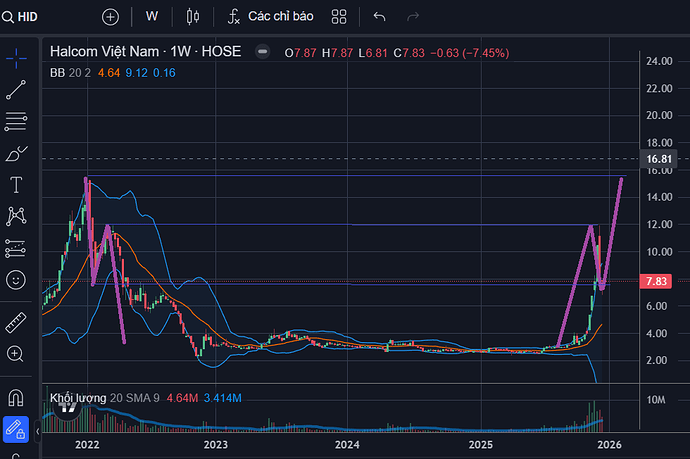
Task: Click the 7.83 current price label
Action: point(656,281)
